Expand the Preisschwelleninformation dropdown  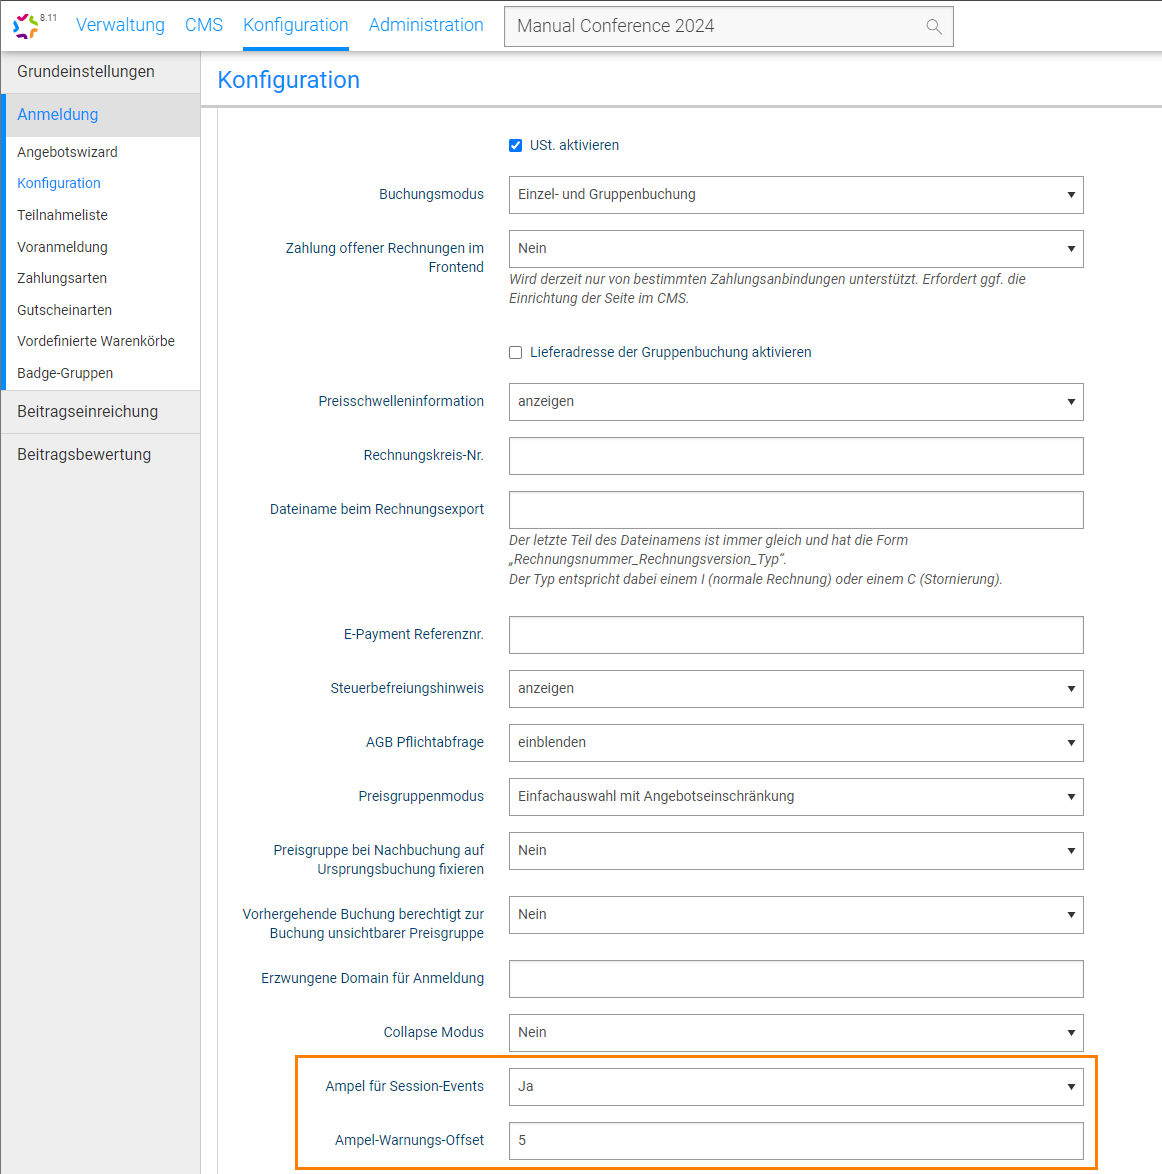click(795, 402)
